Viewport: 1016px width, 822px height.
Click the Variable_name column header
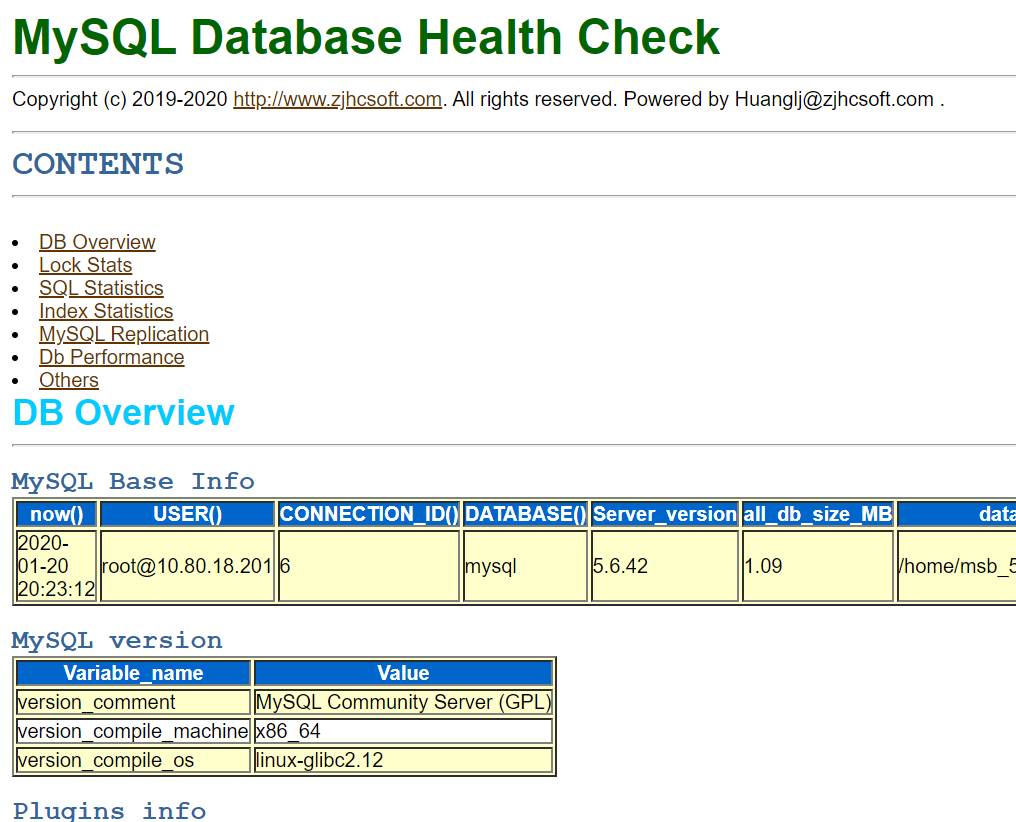133,673
